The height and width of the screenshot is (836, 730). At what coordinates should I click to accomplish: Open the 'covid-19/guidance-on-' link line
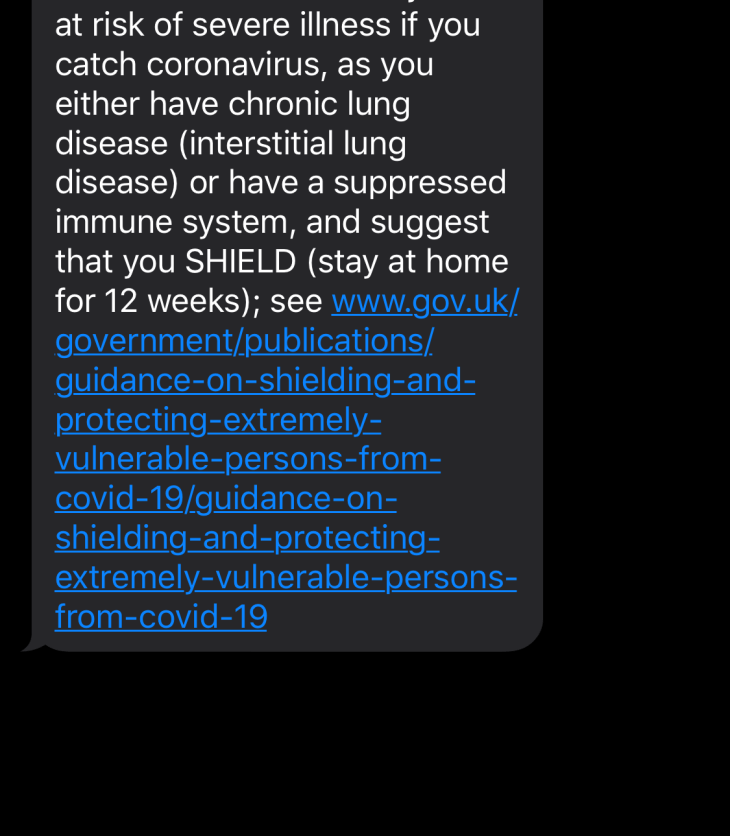click(226, 498)
